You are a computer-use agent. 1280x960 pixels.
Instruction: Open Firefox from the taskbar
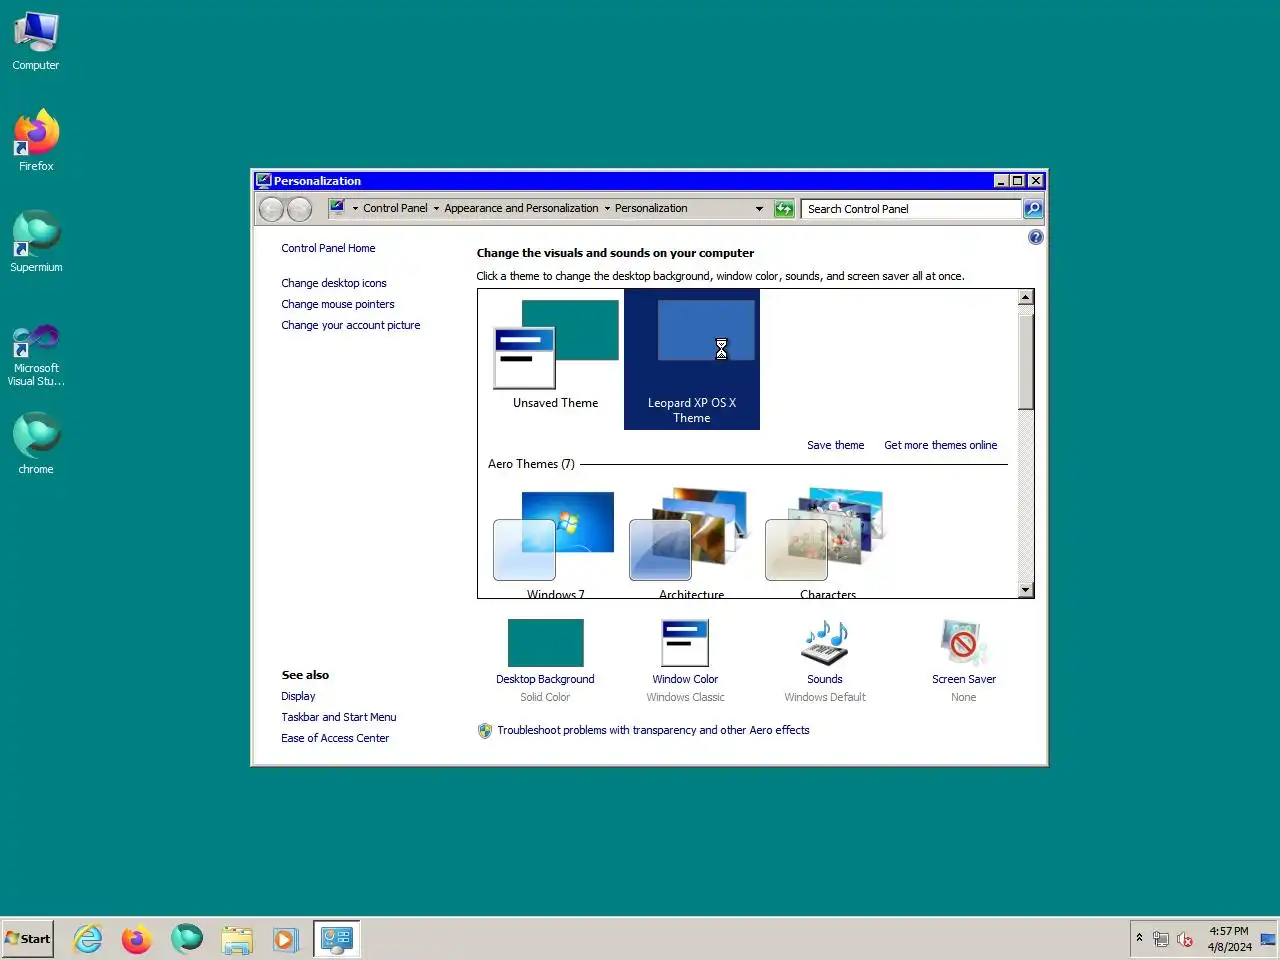(137, 939)
